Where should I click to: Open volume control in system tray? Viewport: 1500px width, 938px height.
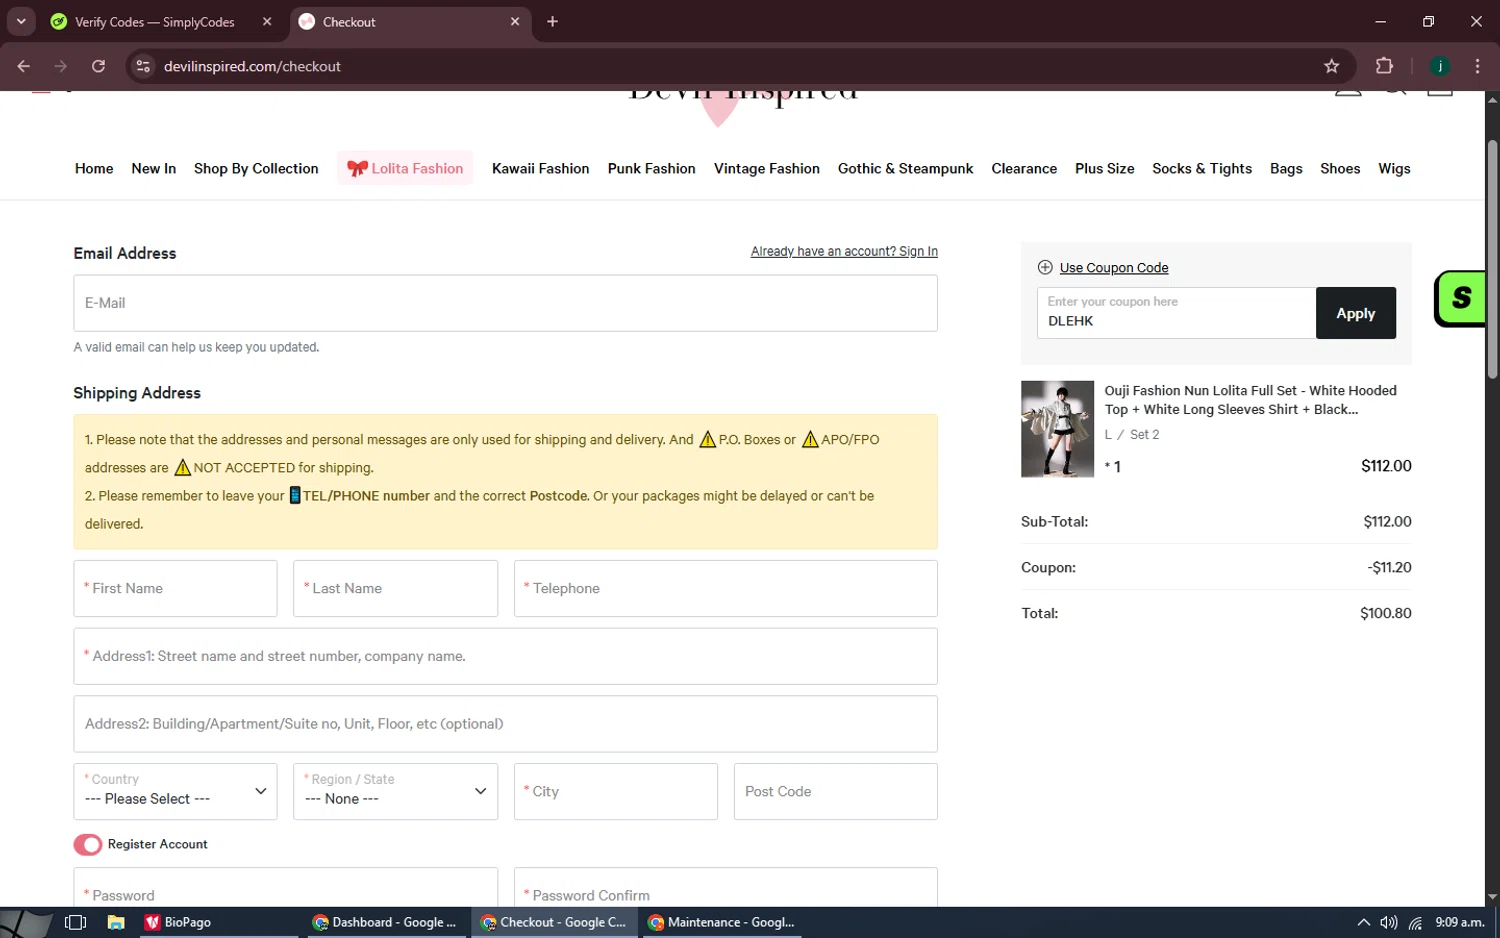(x=1389, y=922)
